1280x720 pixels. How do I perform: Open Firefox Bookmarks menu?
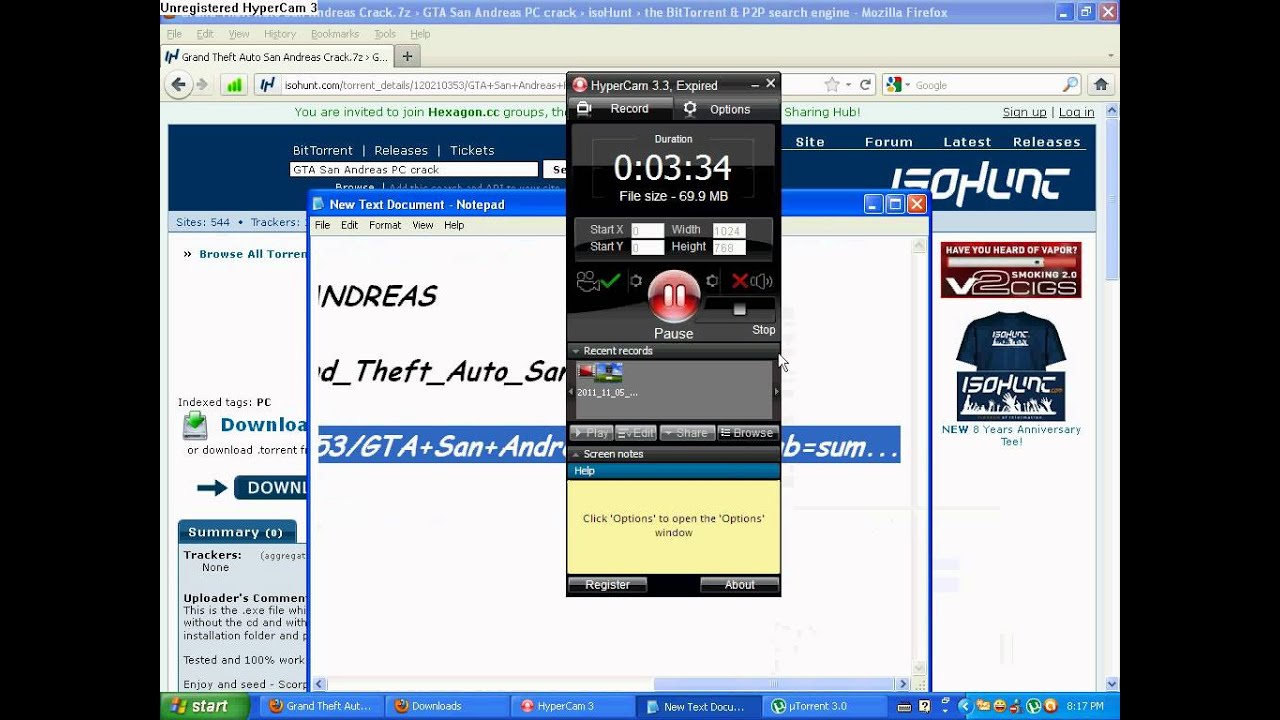click(334, 34)
